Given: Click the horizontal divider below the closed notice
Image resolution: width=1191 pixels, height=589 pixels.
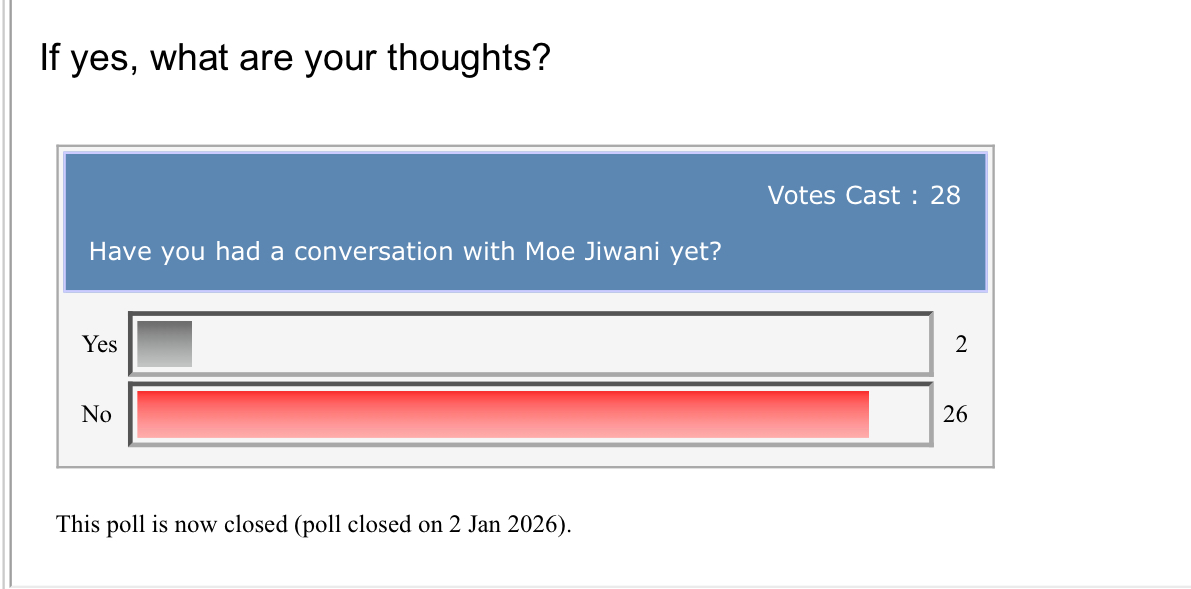Looking at the screenshot, I should tap(600, 586).
